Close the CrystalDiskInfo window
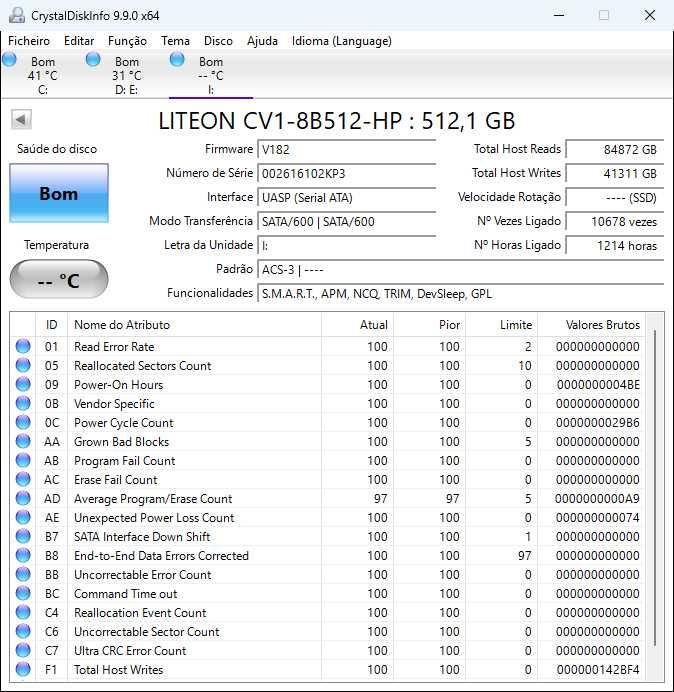The width and height of the screenshot is (674, 692). [x=650, y=15]
